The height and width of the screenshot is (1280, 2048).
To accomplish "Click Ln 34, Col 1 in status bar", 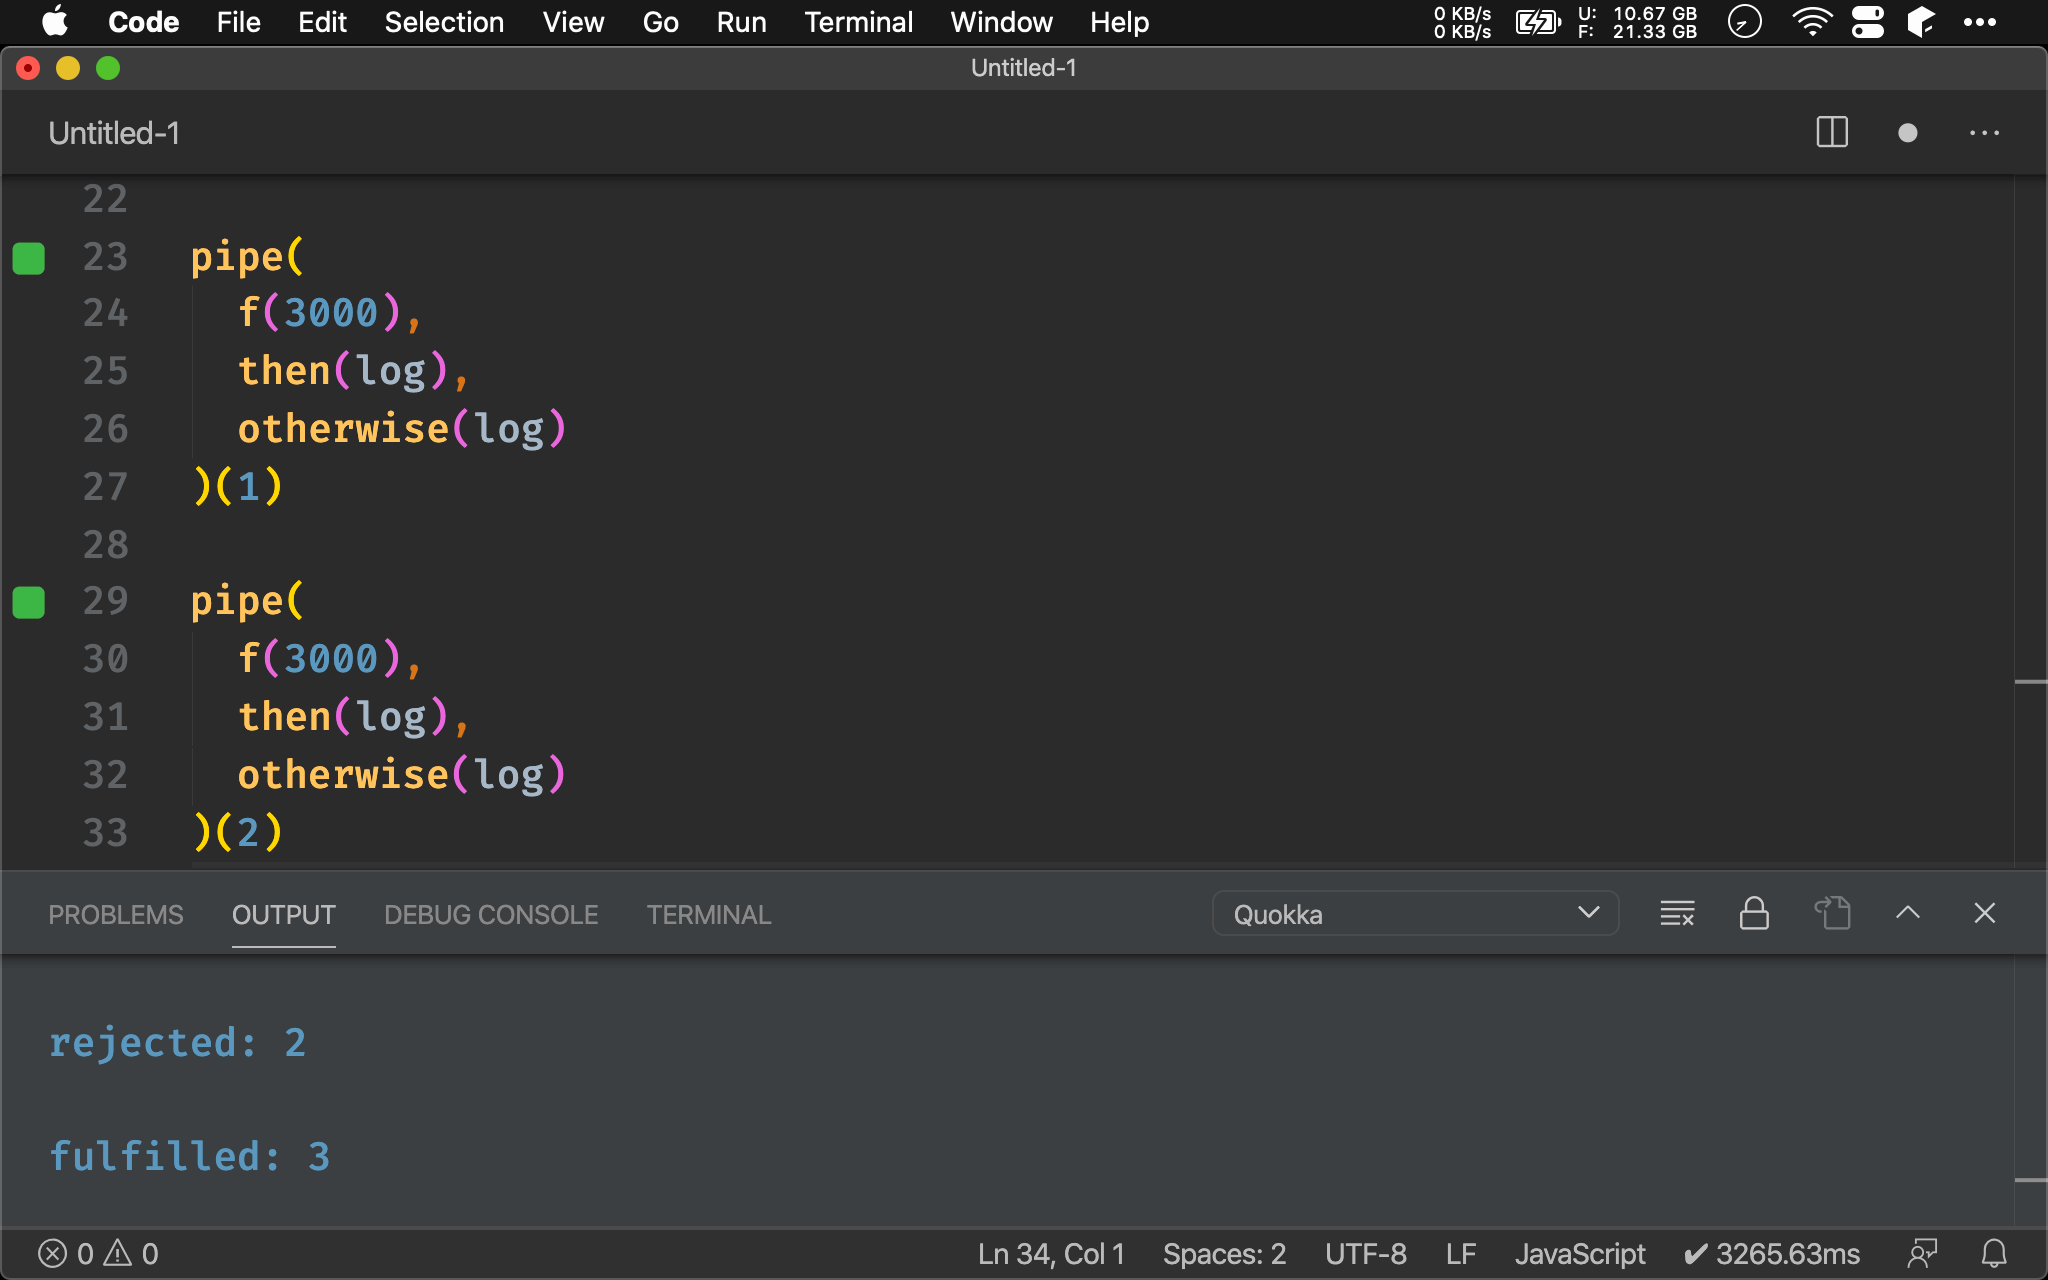I will [1051, 1254].
